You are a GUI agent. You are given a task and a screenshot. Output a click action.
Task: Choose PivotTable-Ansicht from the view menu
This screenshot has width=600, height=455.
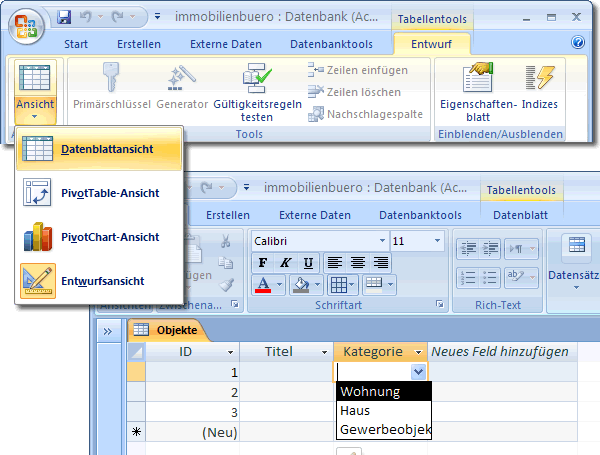pos(99,193)
